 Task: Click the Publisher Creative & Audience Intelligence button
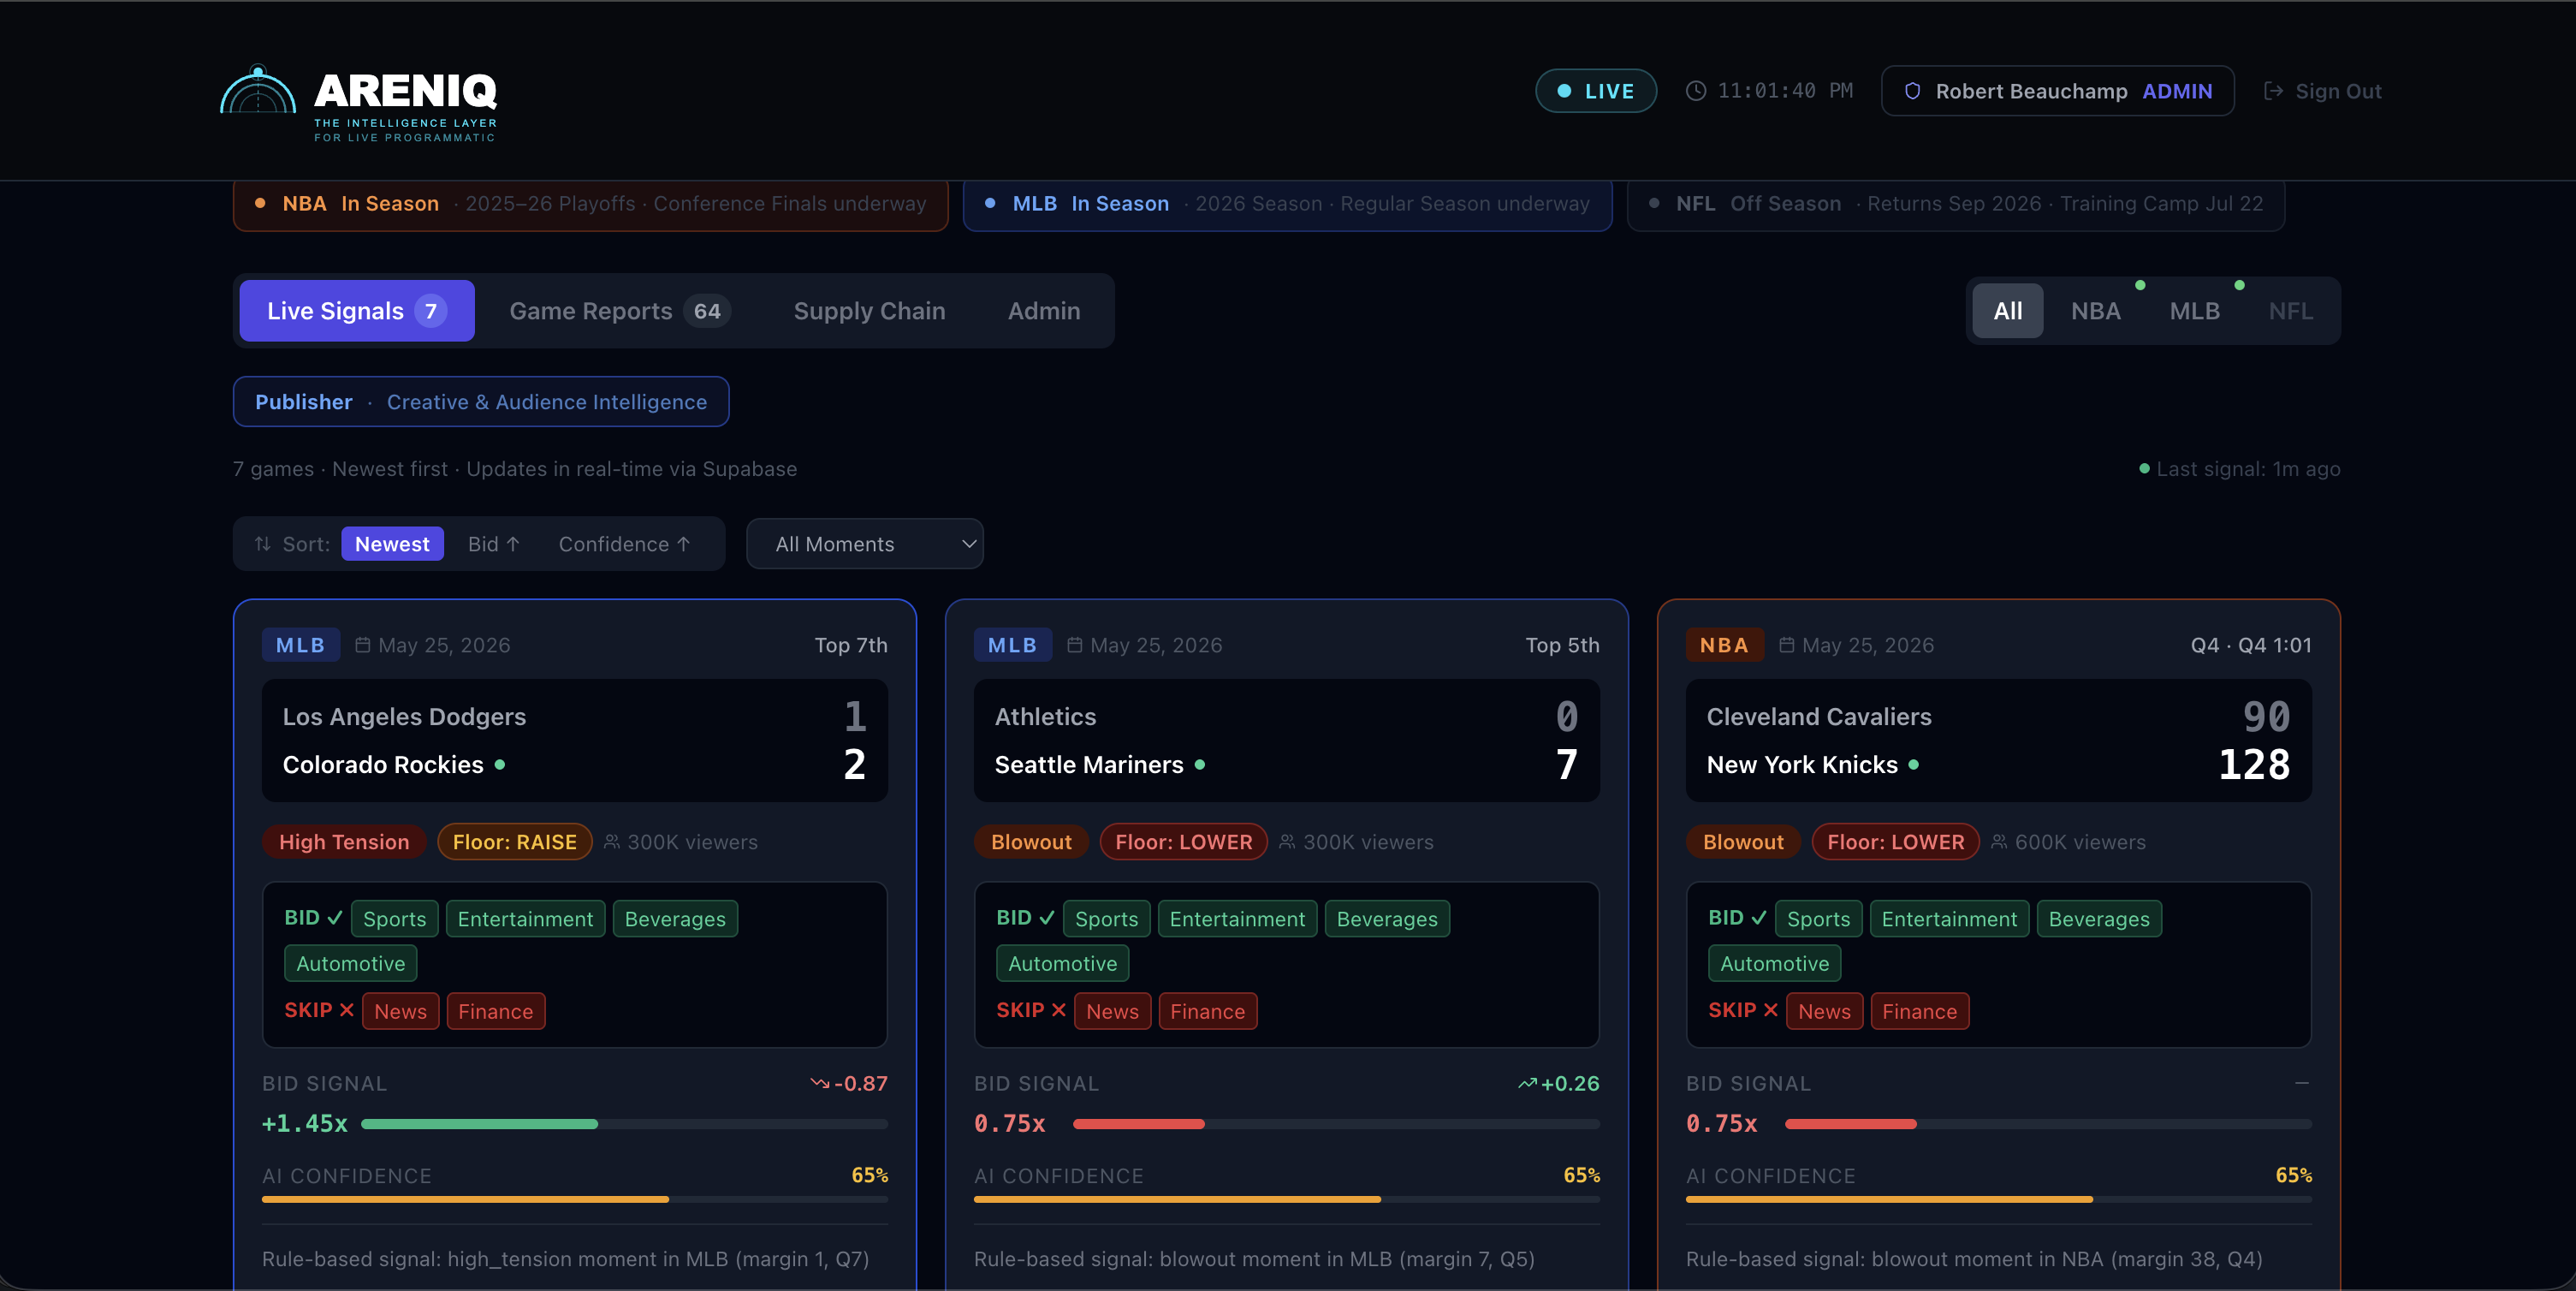(481, 402)
